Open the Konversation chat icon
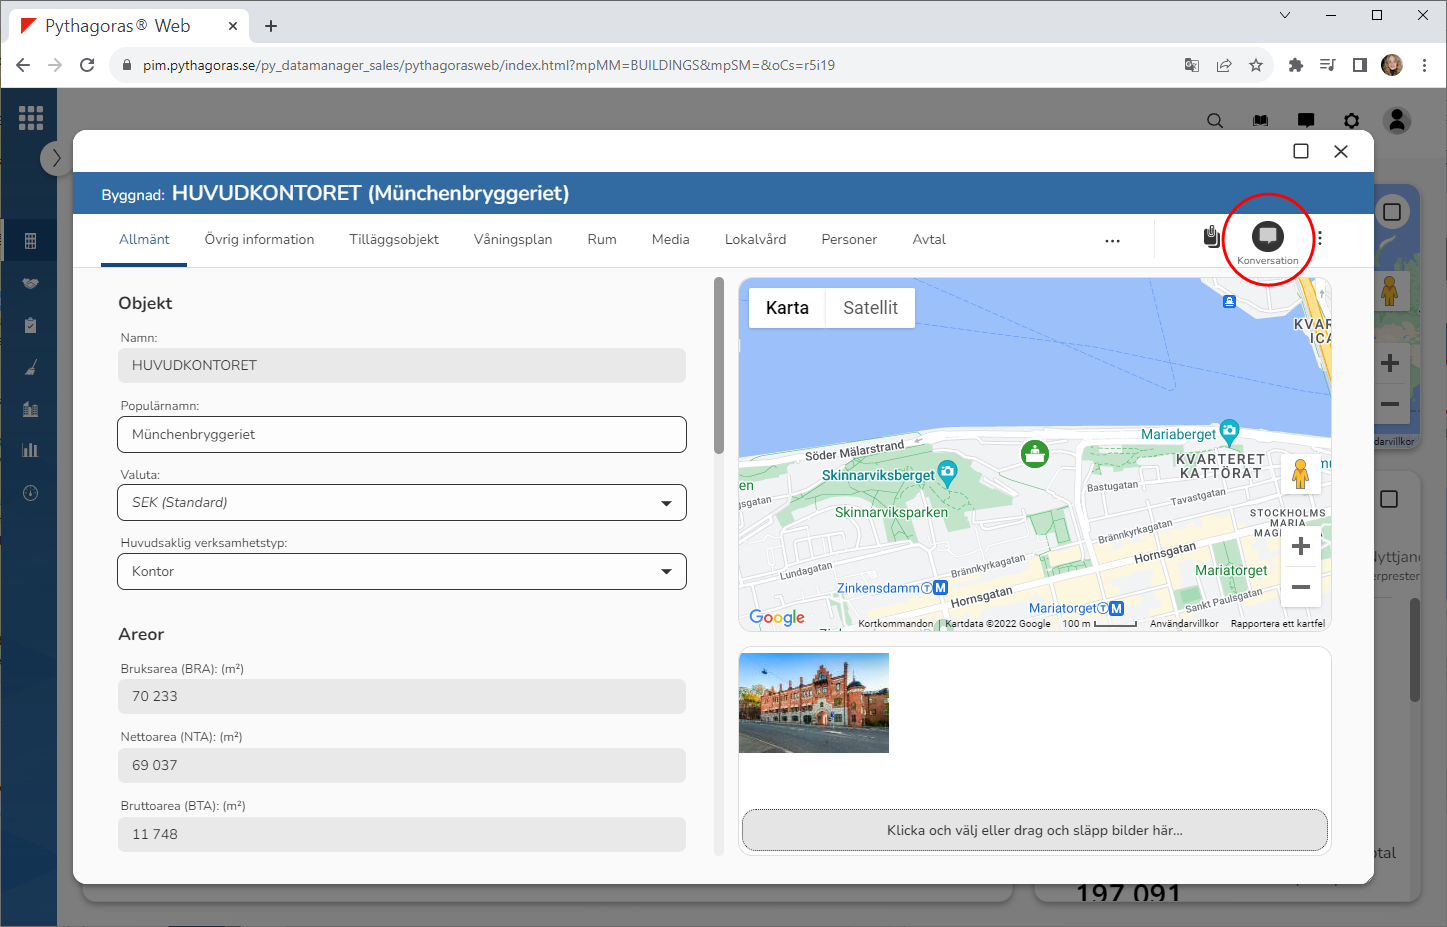The width and height of the screenshot is (1447, 927). (x=1267, y=237)
